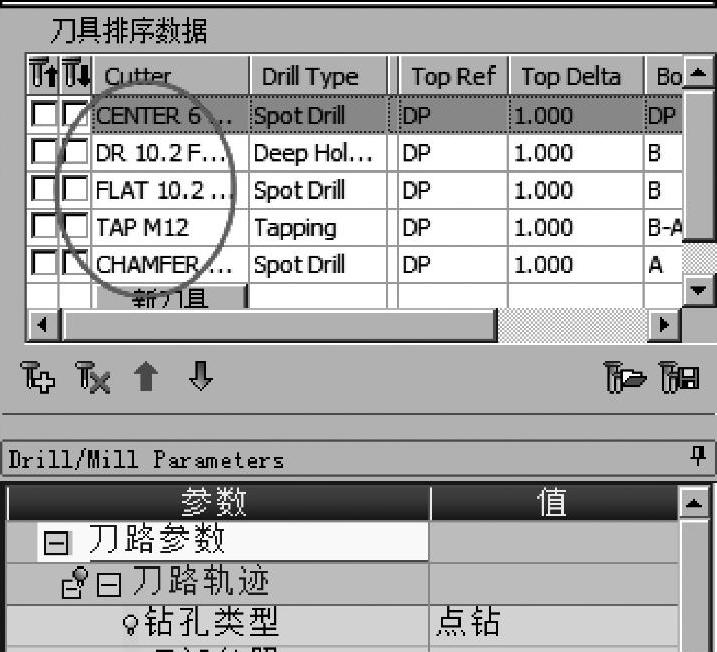717x652 pixels.
Task: Tick second checkbox in CENTER 6 row
Action: pyautogui.click(x=75, y=113)
